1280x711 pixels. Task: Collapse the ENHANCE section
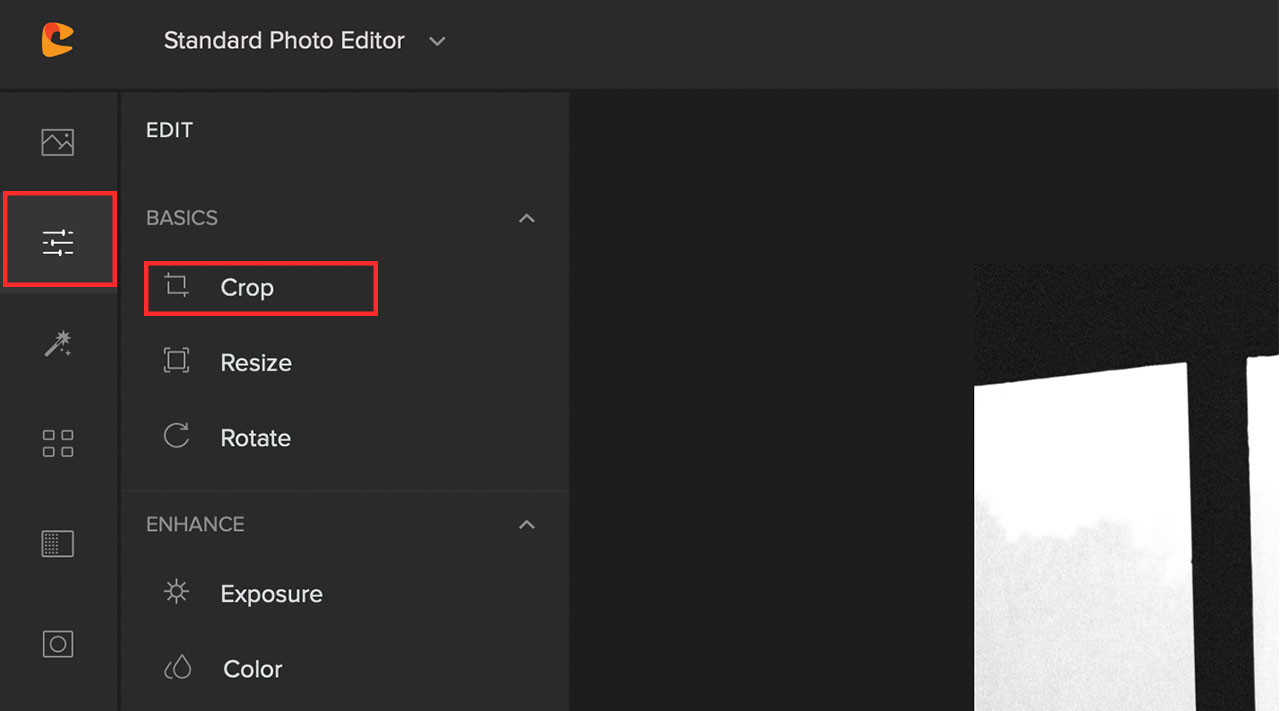pyautogui.click(x=527, y=524)
